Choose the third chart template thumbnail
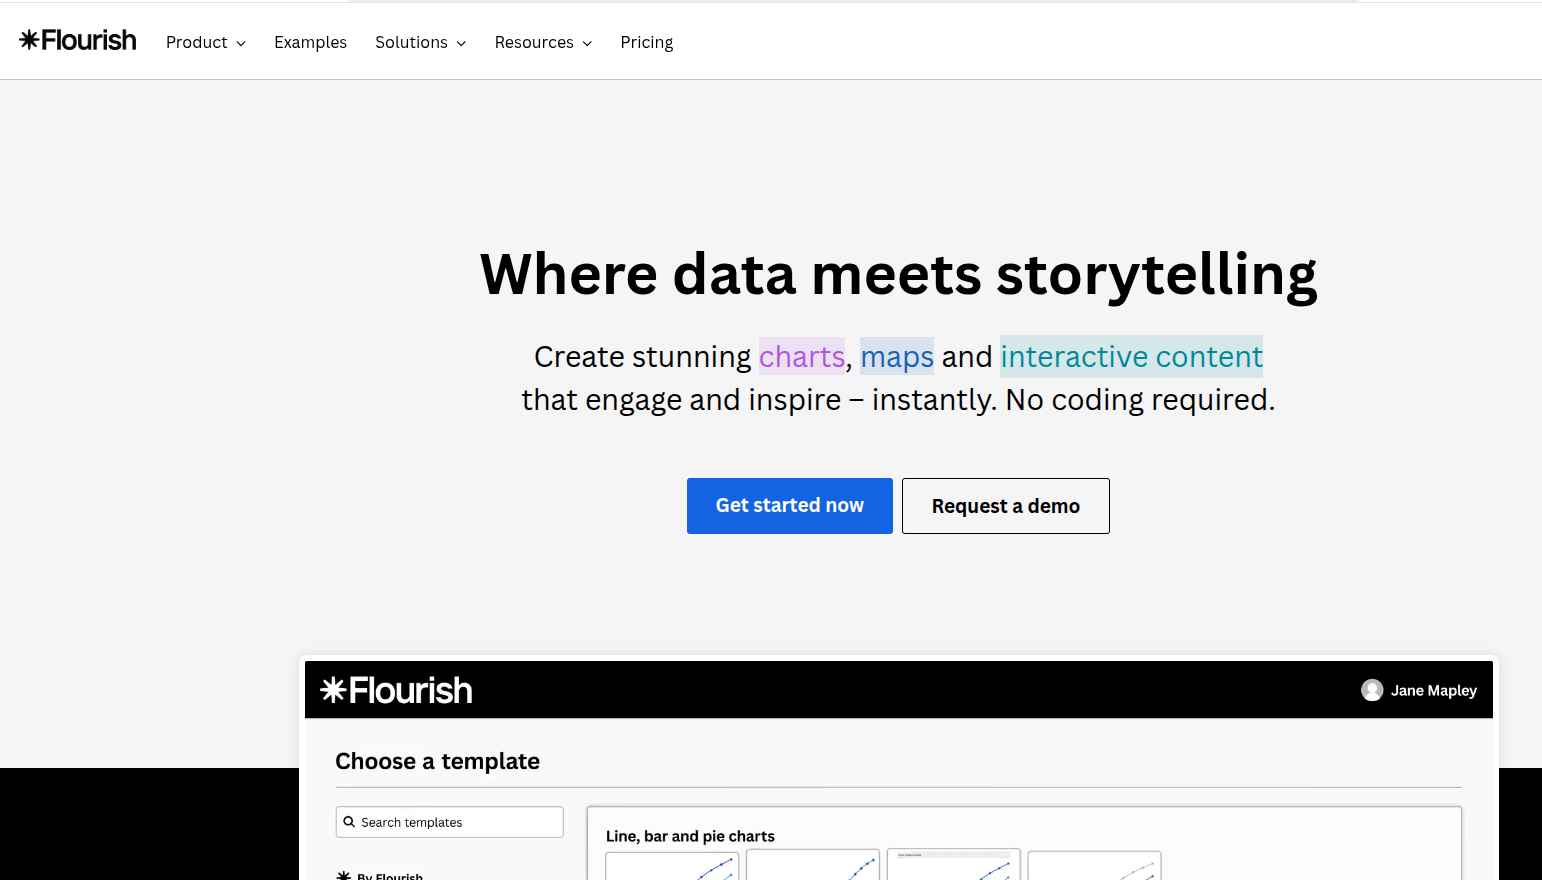 [953, 866]
